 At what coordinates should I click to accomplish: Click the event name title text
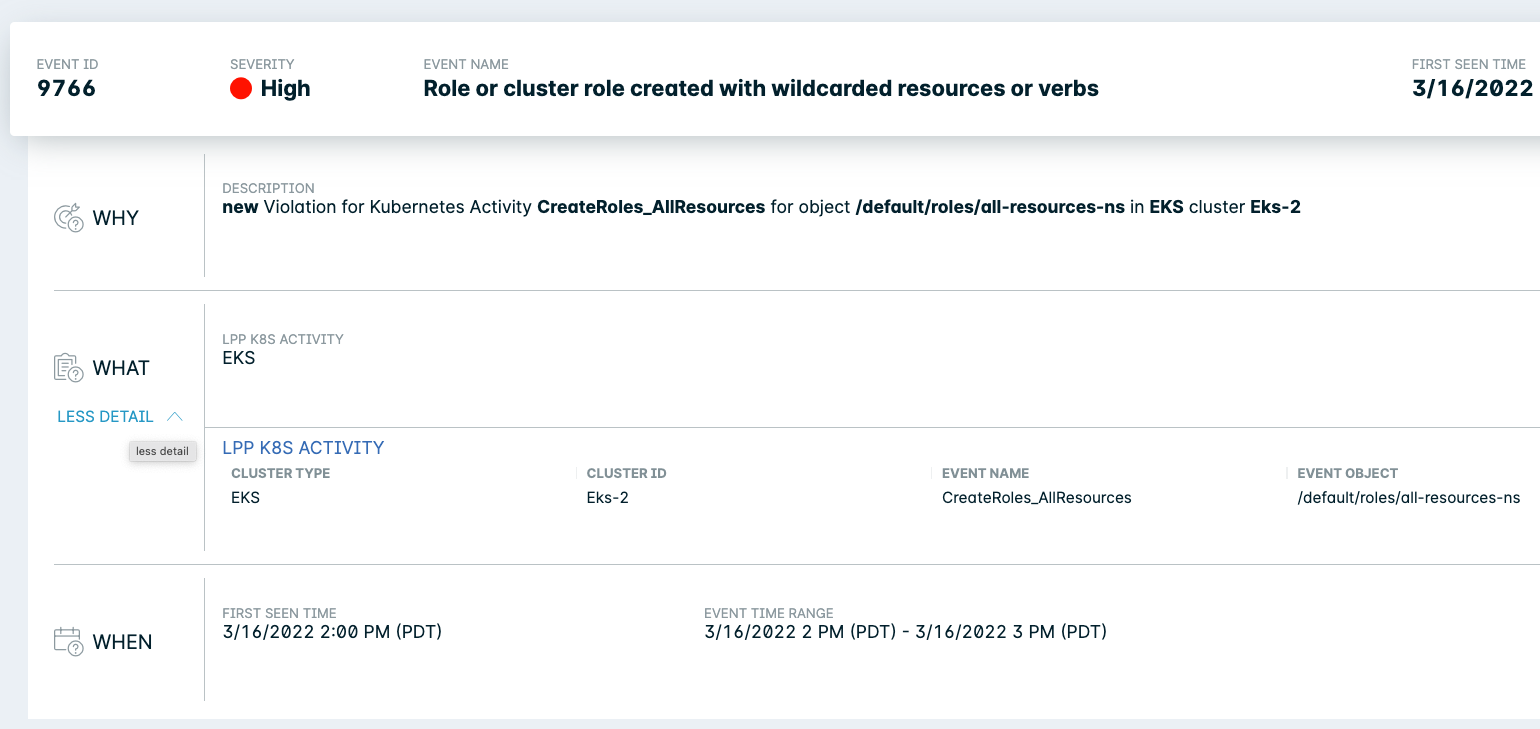click(x=760, y=88)
